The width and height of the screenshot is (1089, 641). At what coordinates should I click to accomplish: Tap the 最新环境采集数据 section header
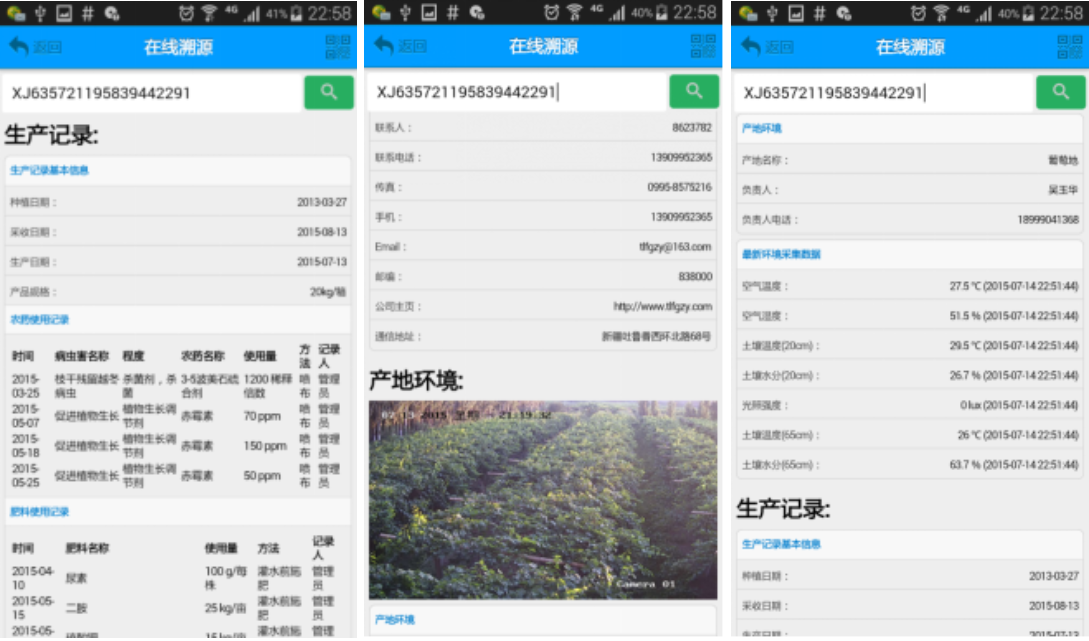pyautogui.click(x=781, y=255)
